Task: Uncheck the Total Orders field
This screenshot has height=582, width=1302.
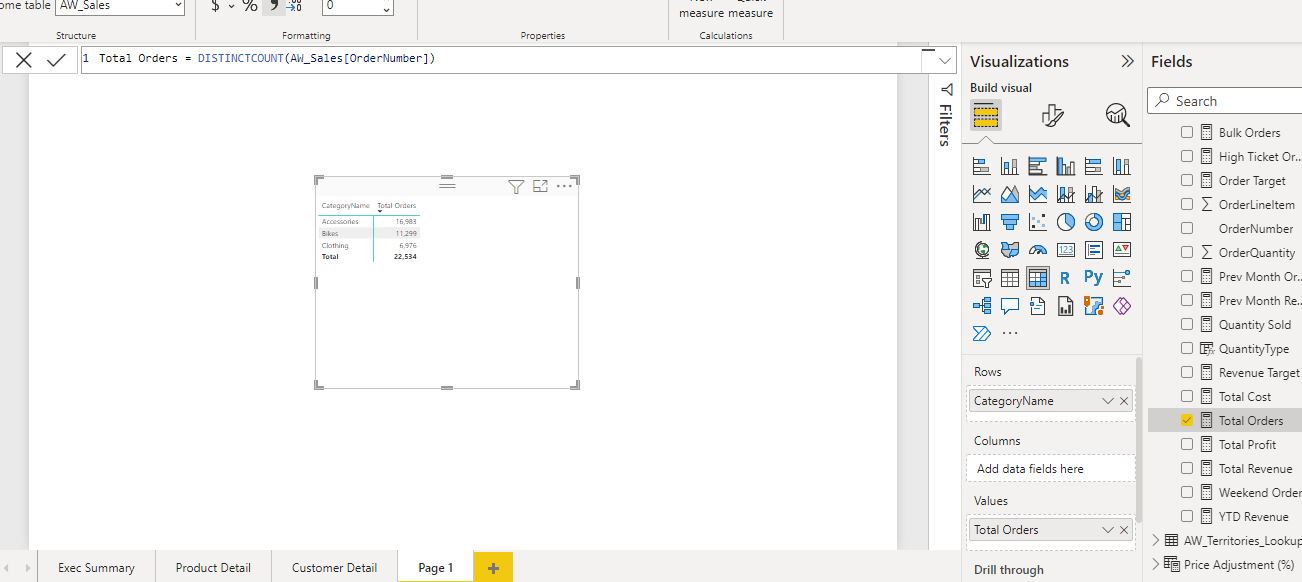Action: coord(1187,420)
